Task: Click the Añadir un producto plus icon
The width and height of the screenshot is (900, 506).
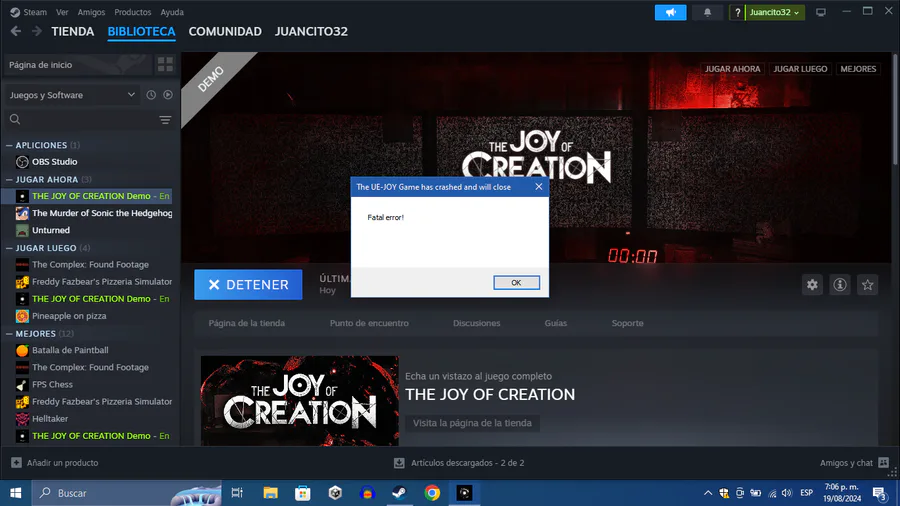Action: coord(16,462)
